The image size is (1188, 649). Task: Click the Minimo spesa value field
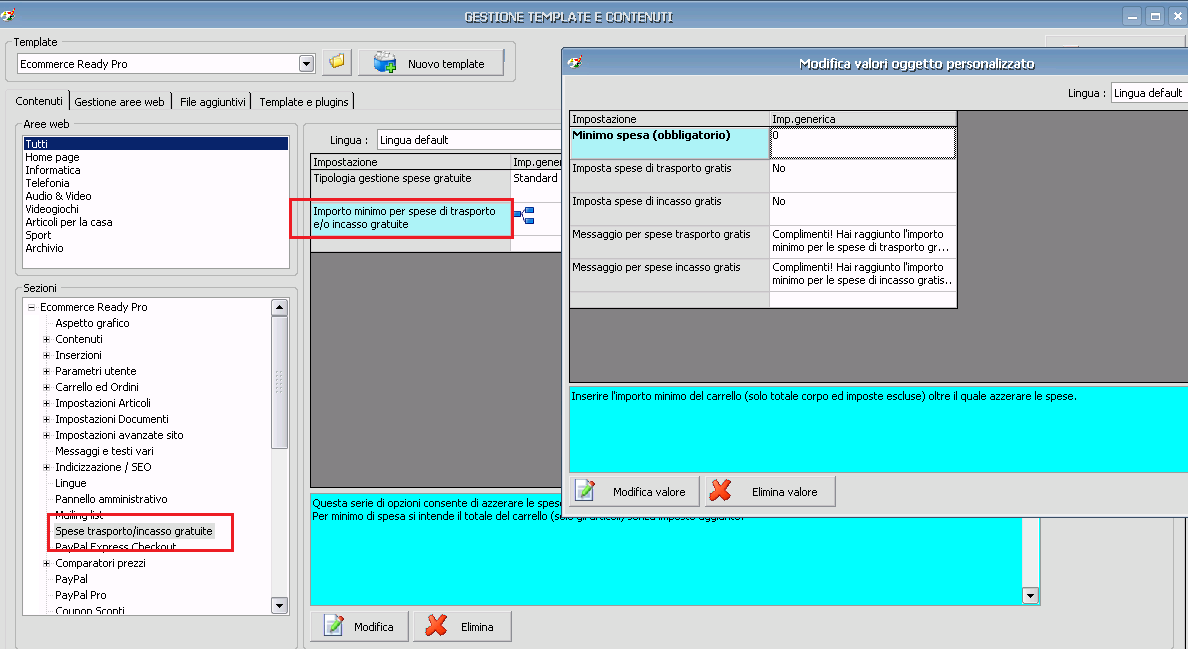tap(863, 143)
